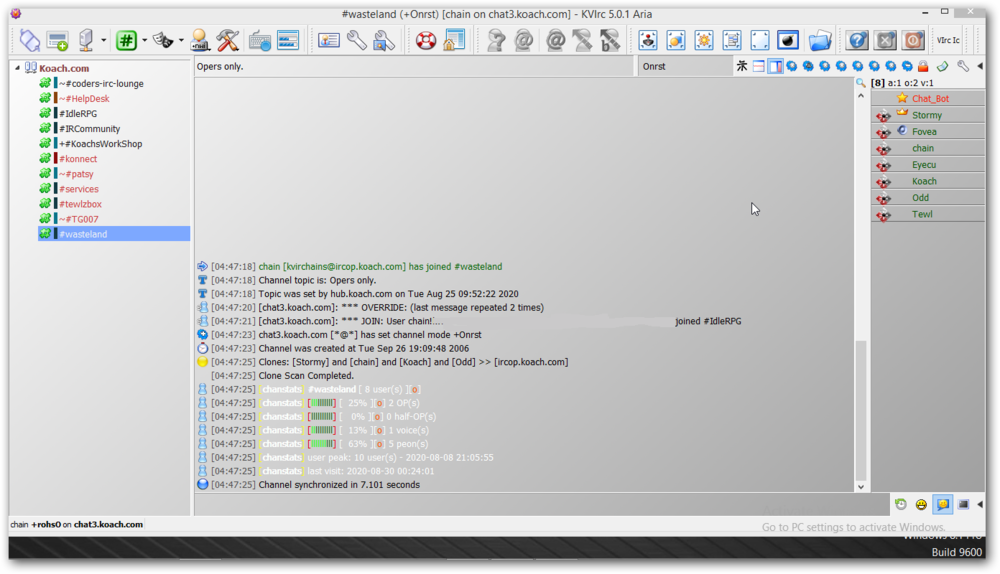Click the chat scrollbar down arrow
Screen dimensions: 1000x574
point(860,487)
